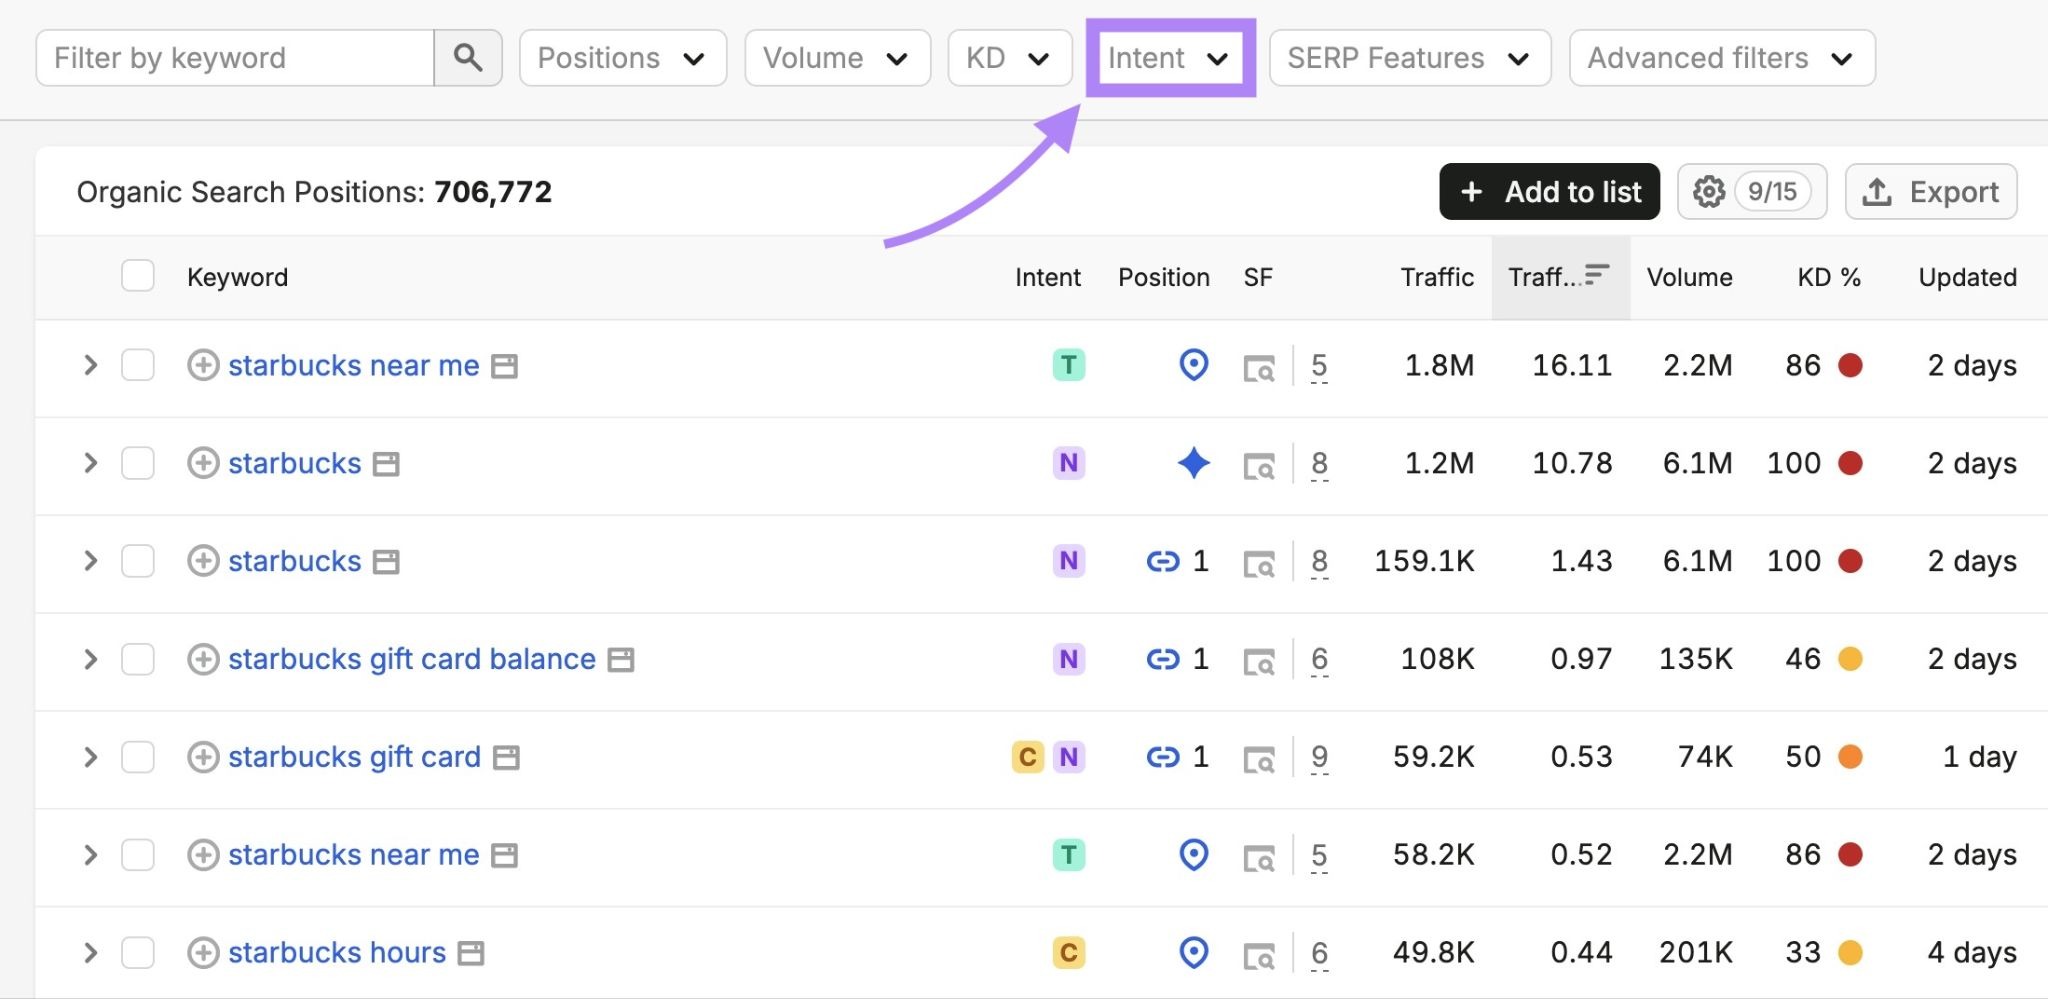Open SERP view icon in 1.2M traffic starbucks row
2048x999 pixels.
(1259, 466)
